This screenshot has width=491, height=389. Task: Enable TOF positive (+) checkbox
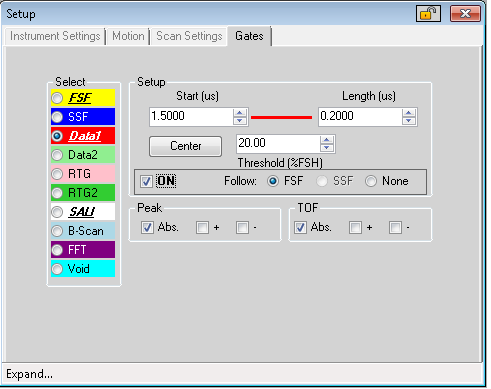[x=355, y=228]
